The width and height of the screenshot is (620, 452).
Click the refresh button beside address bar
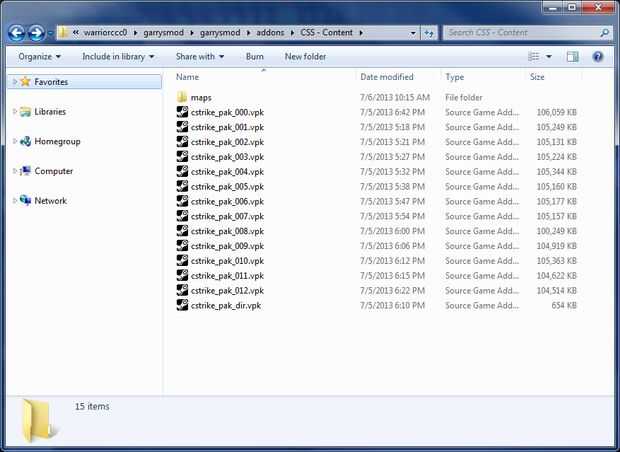(429, 33)
